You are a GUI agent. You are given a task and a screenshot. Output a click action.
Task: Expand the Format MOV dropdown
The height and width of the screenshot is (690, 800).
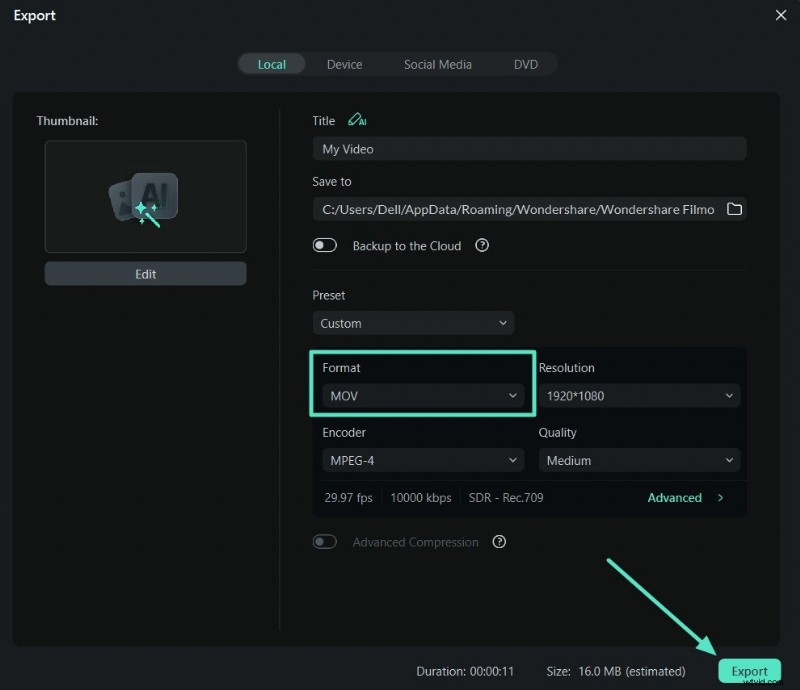[423, 396]
